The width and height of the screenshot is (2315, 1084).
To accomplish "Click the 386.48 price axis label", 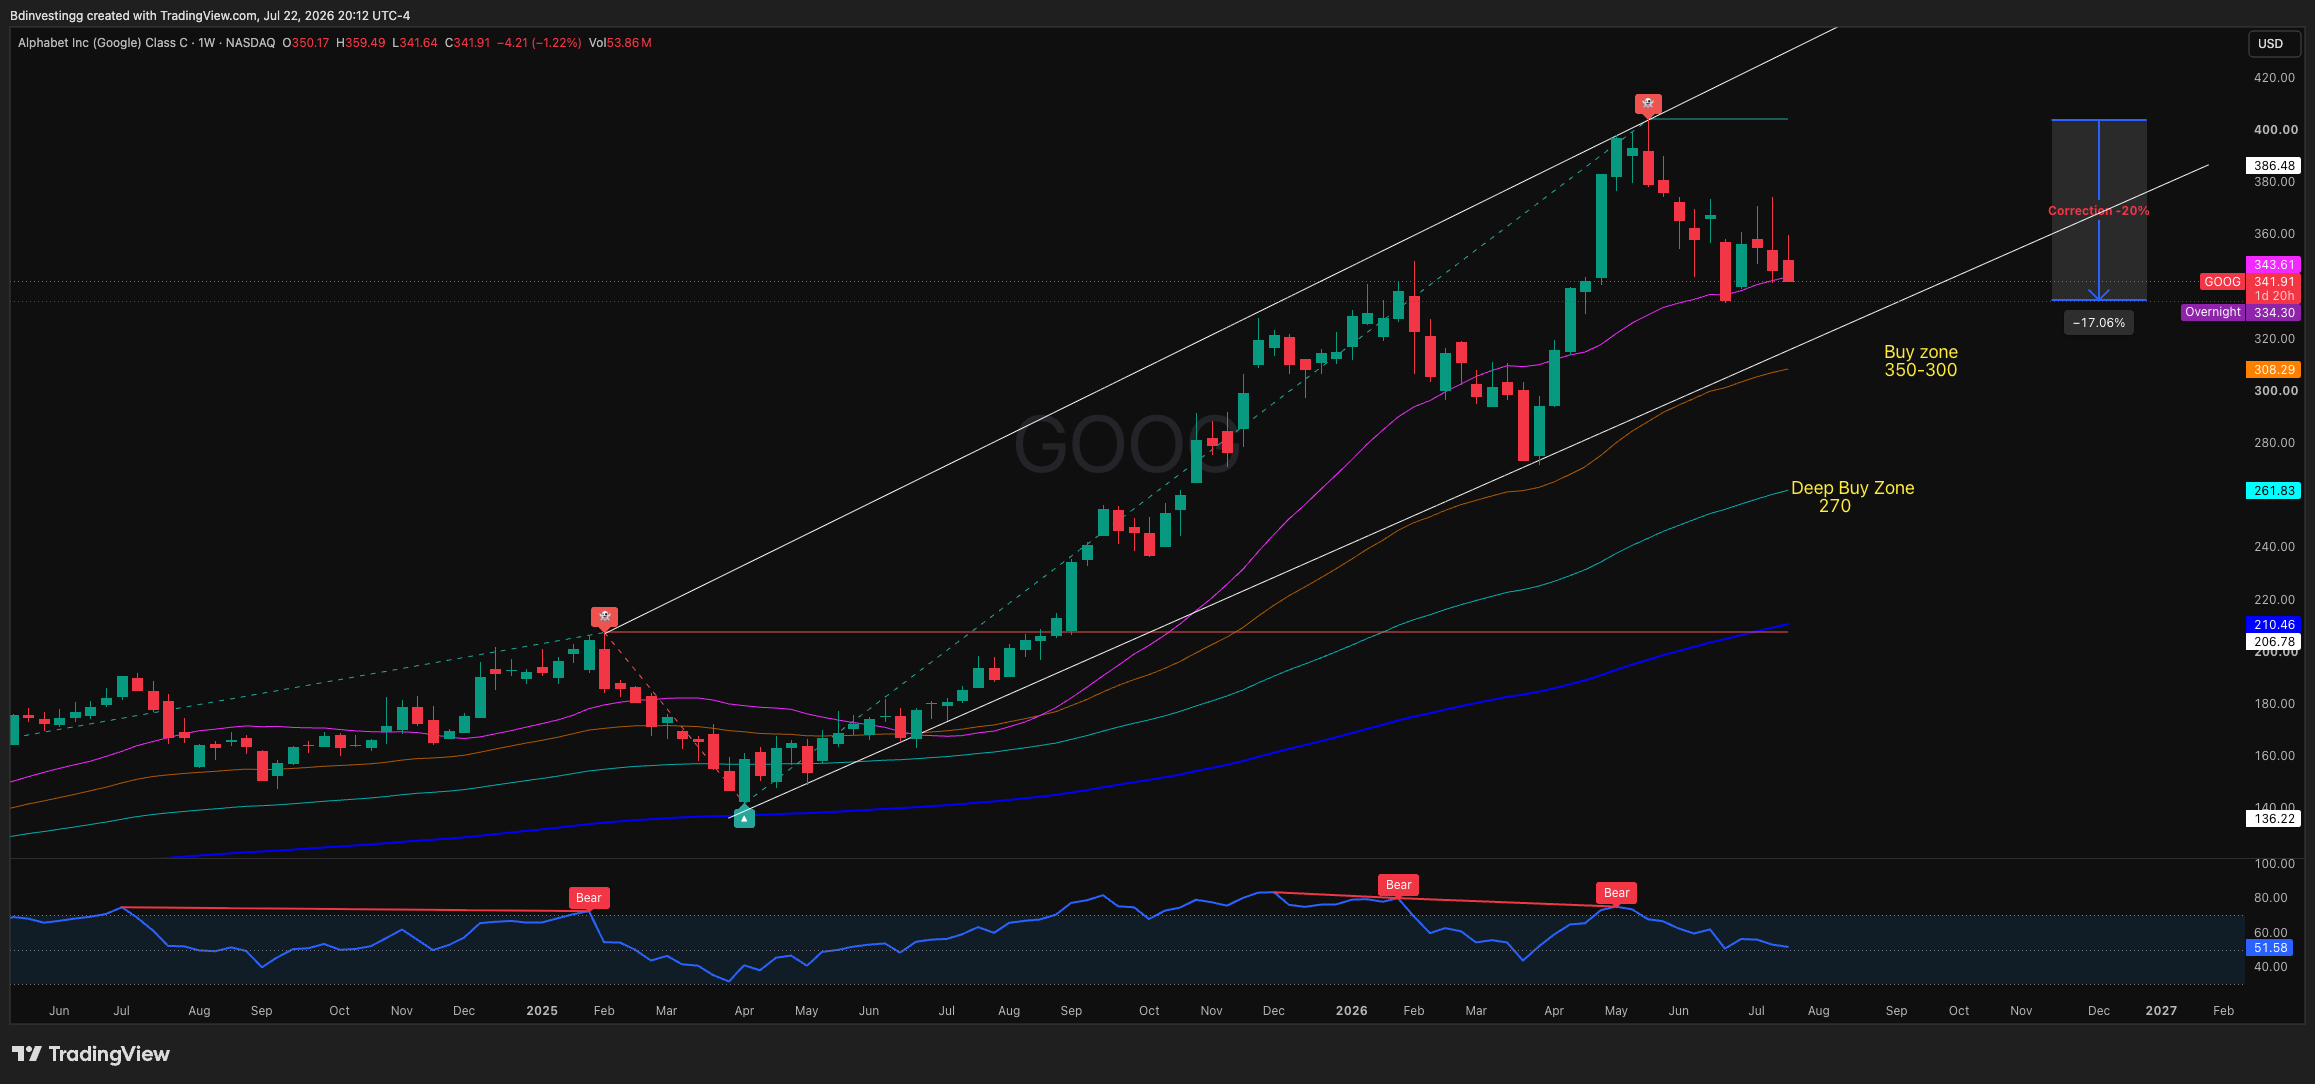I will [x=2274, y=166].
